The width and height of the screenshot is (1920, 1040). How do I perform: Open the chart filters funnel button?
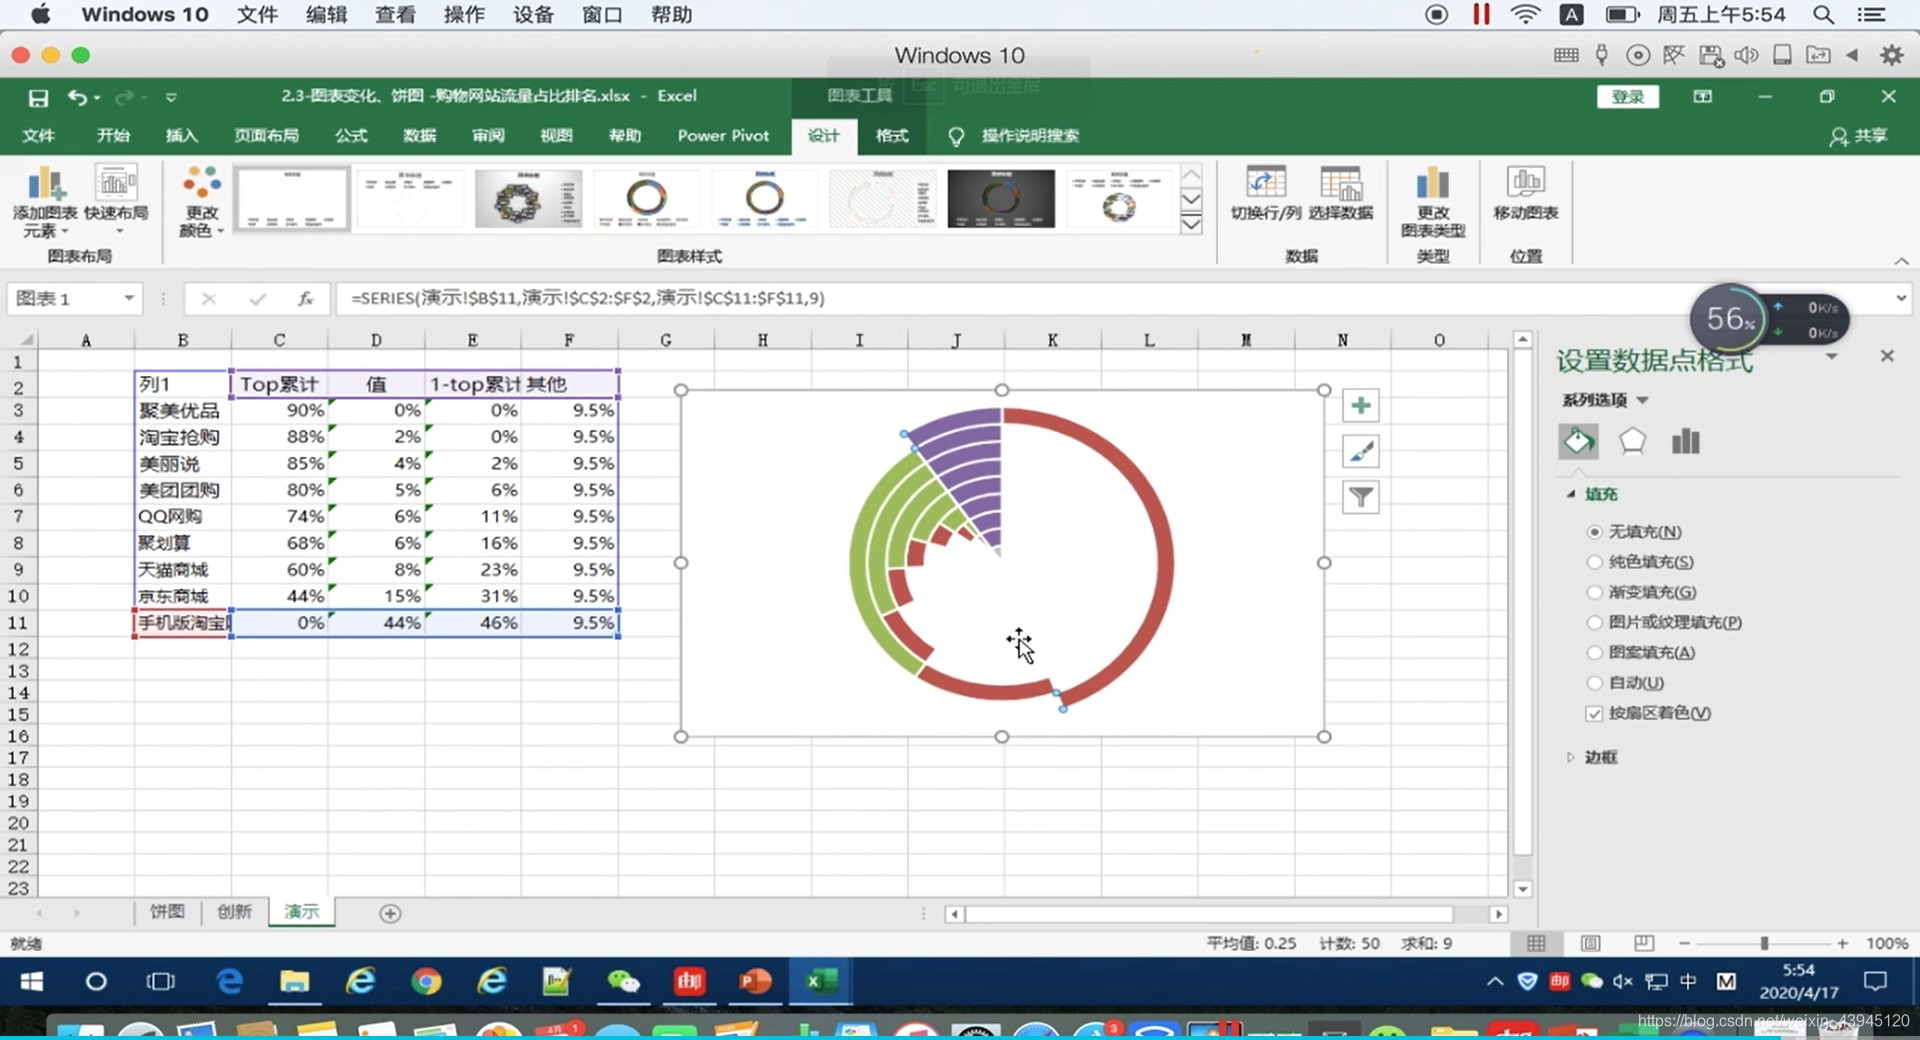[x=1360, y=497]
